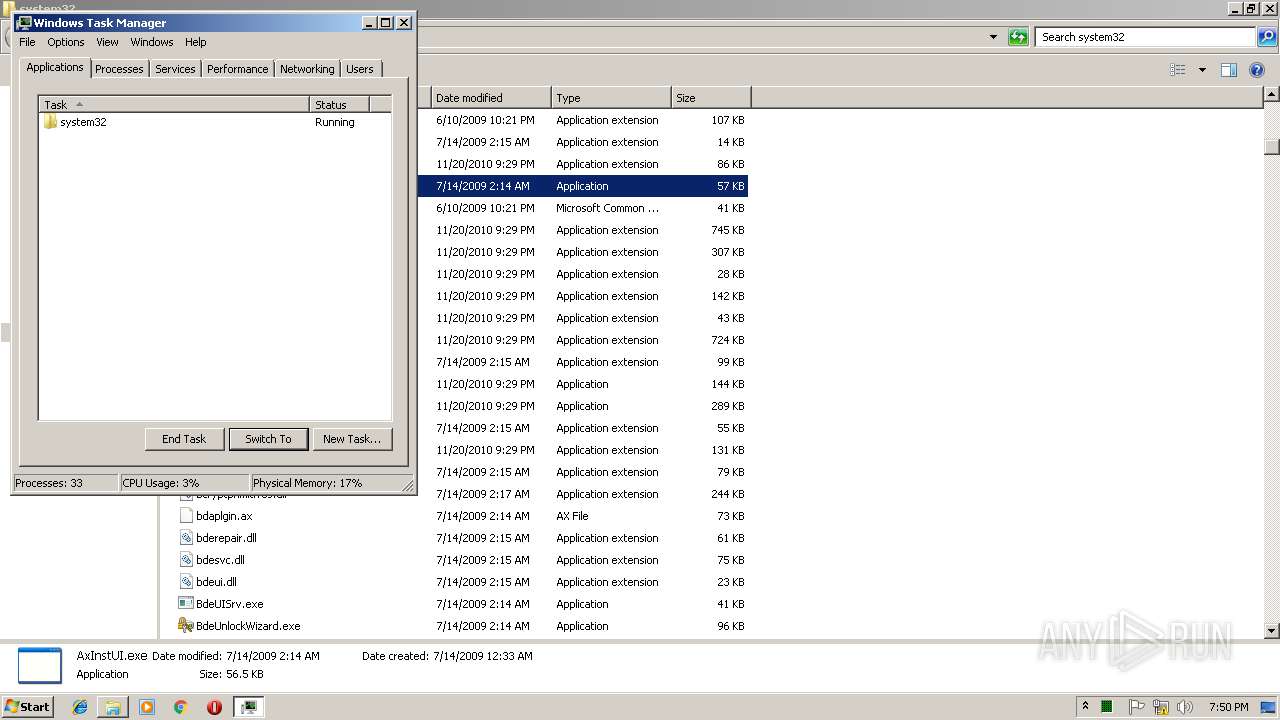Select the bdeui.dll file icon
Screen dimensions: 1280x720
186,582
